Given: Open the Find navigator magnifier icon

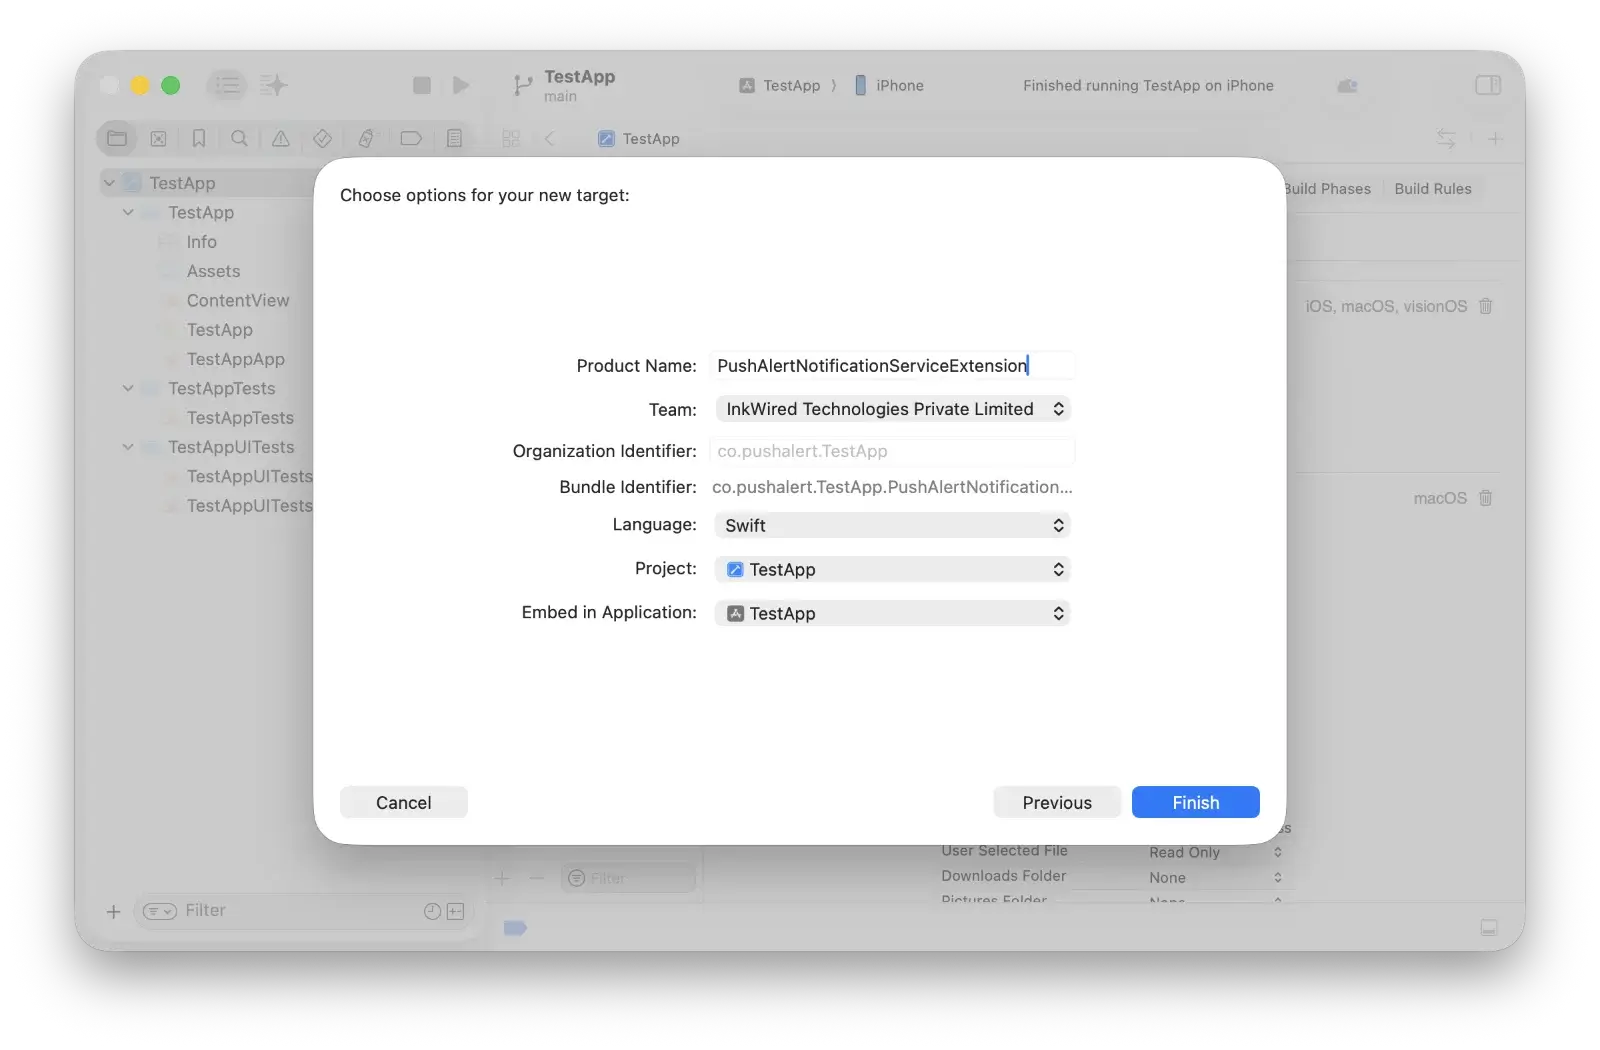Looking at the screenshot, I should pyautogui.click(x=239, y=139).
